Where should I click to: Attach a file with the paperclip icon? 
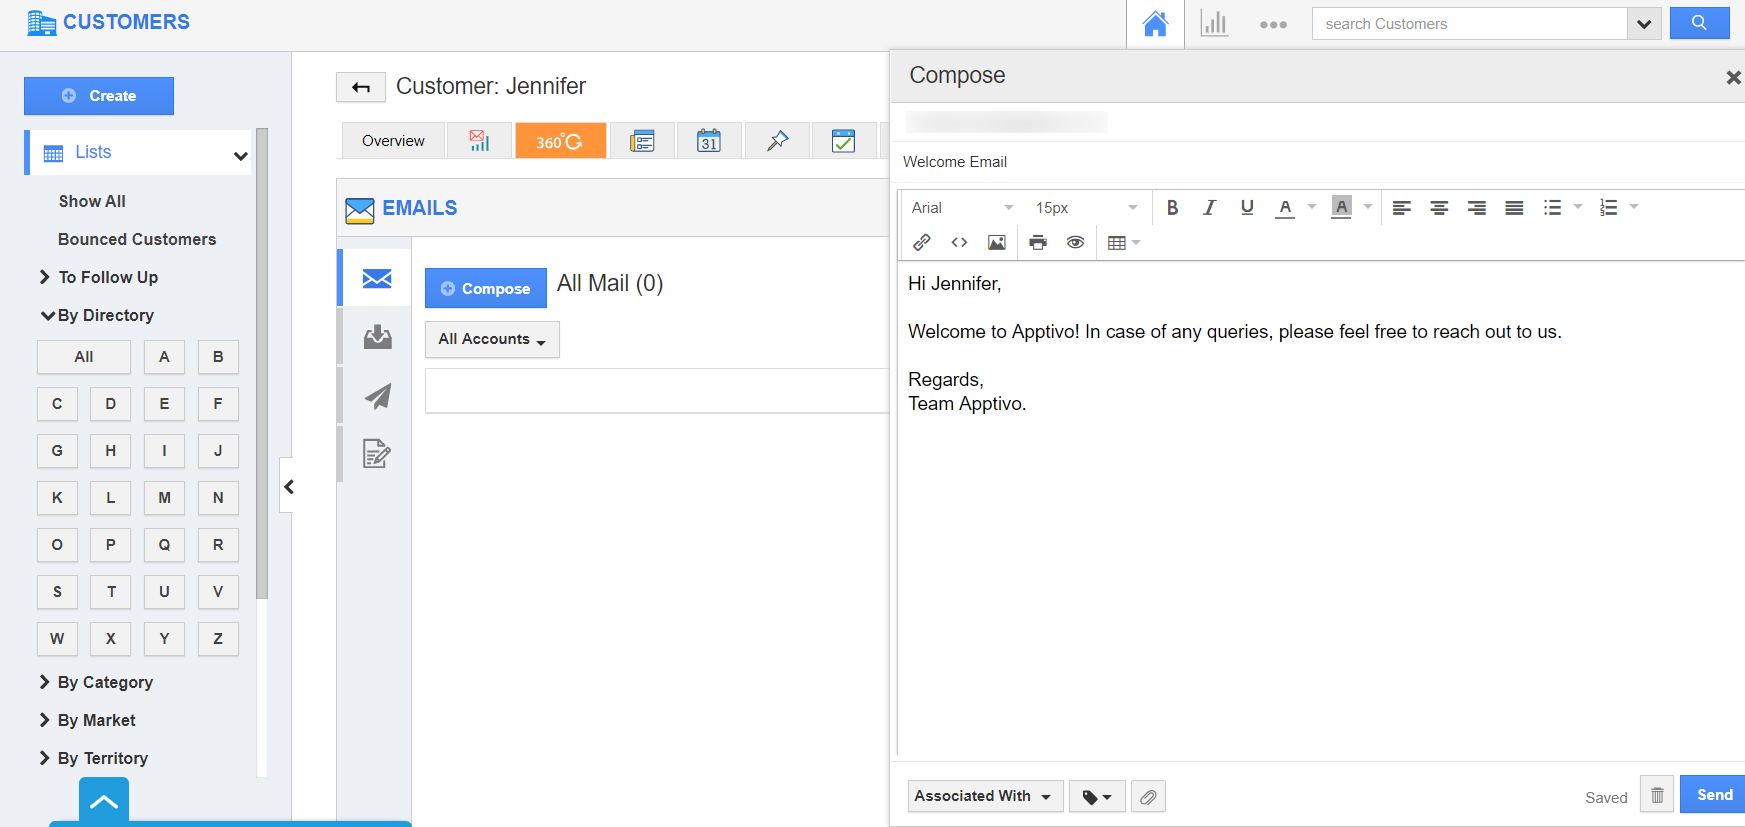tap(1148, 797)
